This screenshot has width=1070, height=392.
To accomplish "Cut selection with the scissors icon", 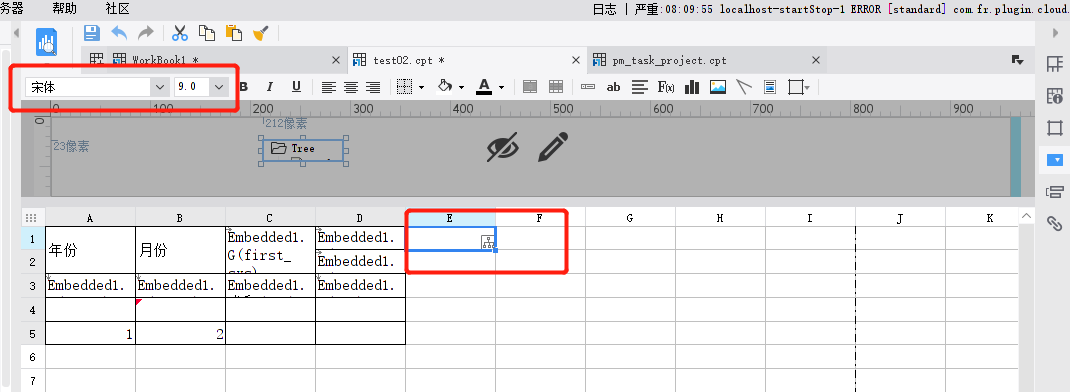I will 180,33.
